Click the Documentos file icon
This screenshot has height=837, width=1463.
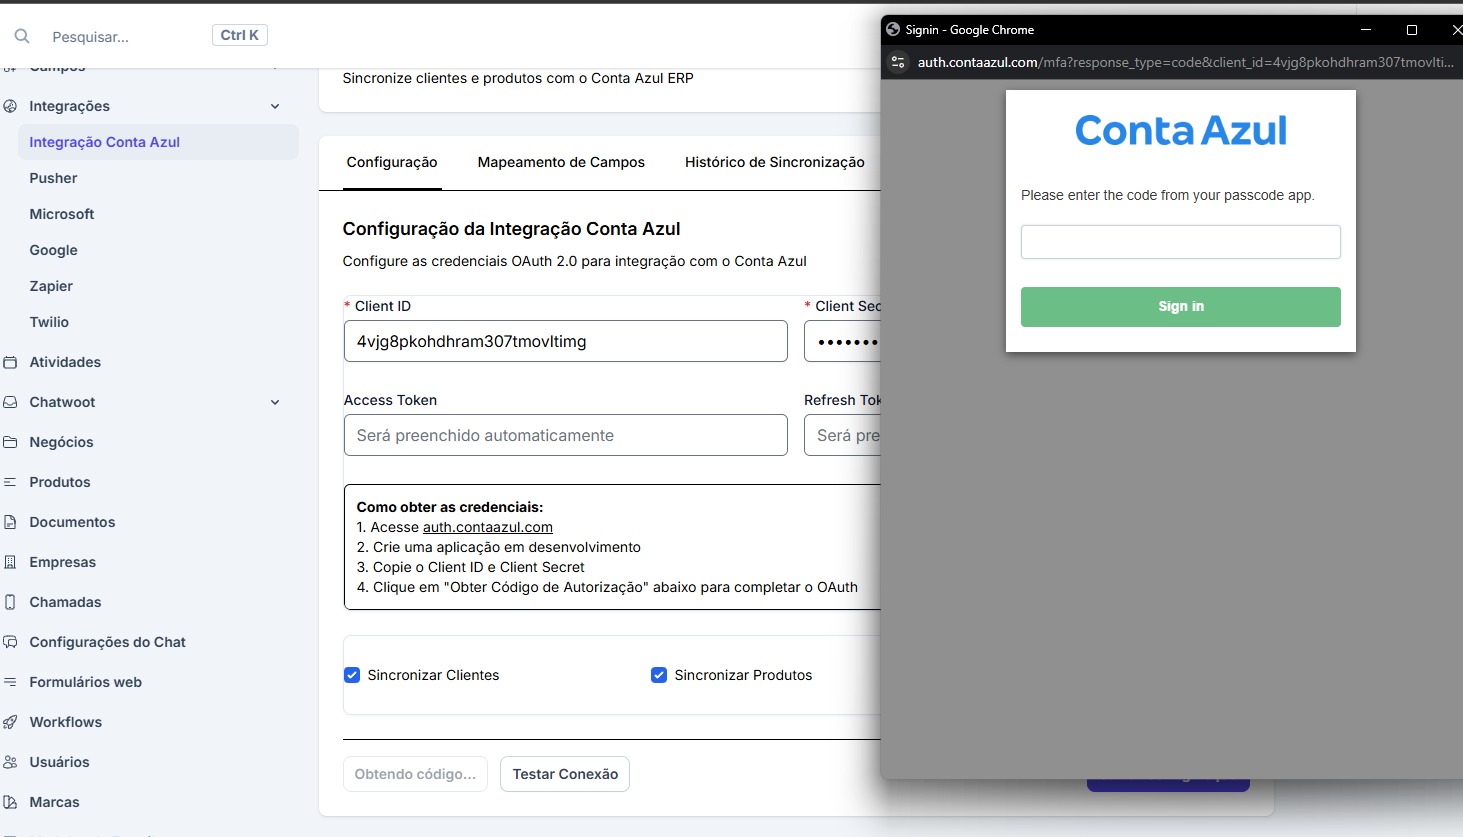[10, 522]
